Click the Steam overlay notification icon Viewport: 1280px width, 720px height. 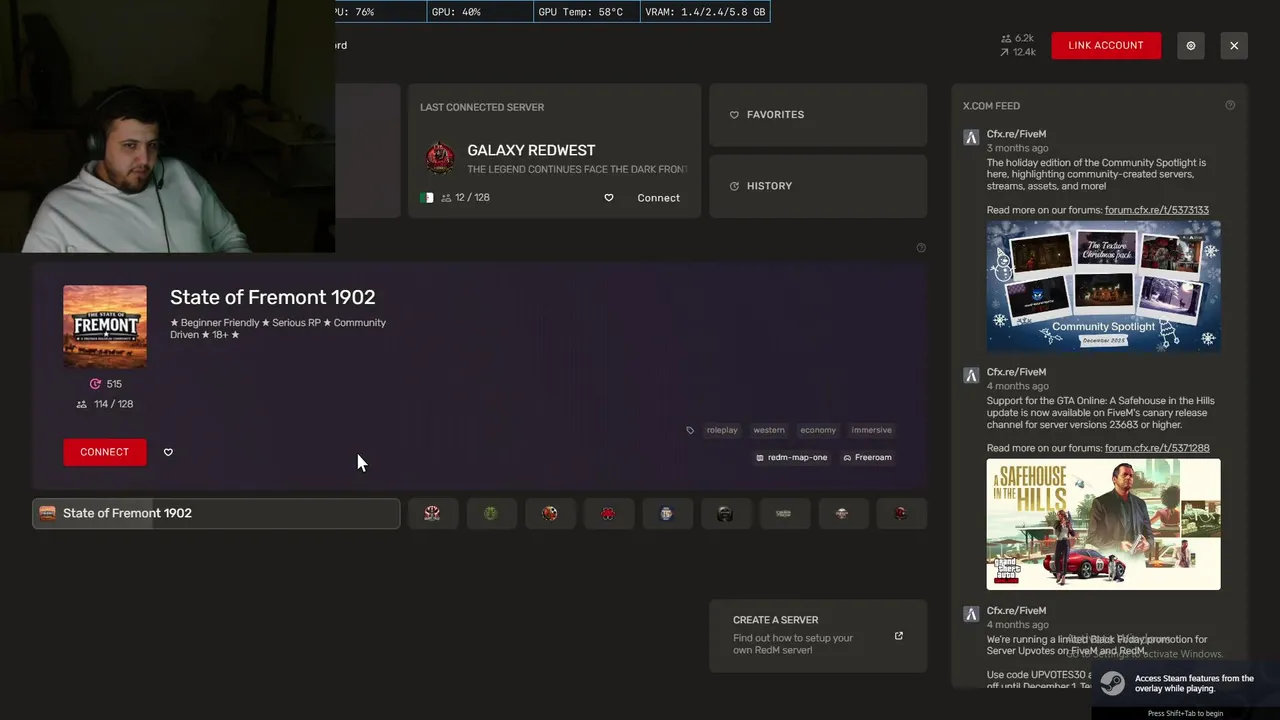[x=1112, y=683]
